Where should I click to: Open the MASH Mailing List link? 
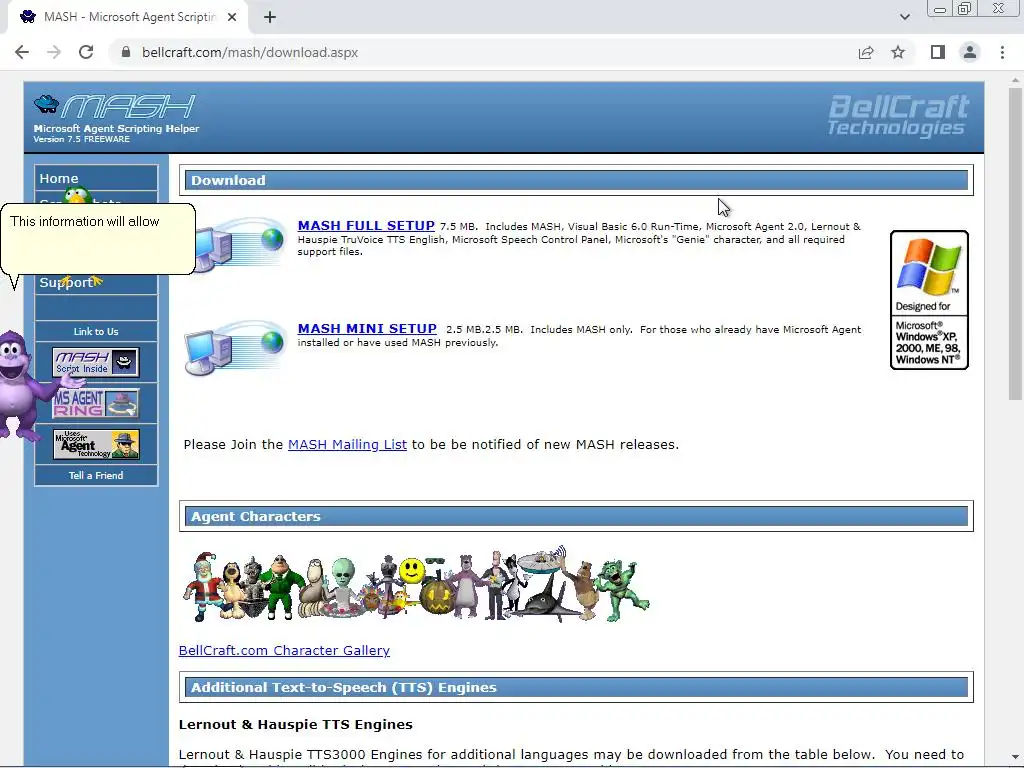click(347, 445)
